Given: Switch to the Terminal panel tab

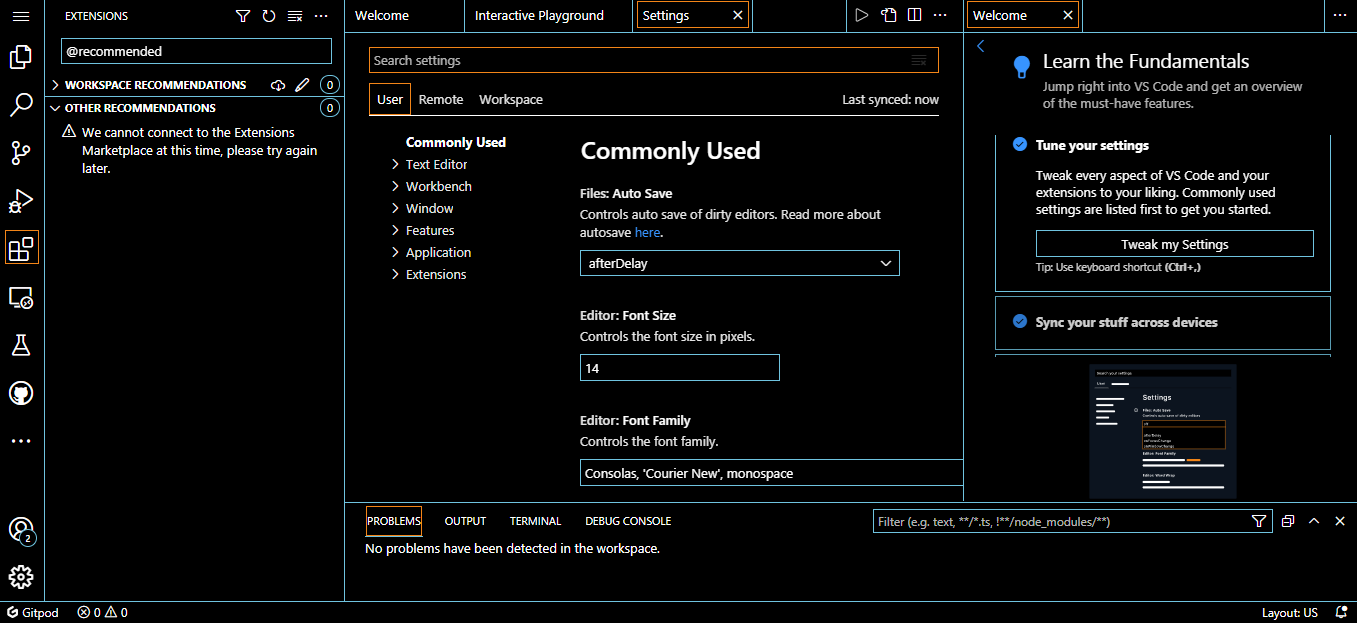Looking at the screenshot, I should click(x=535, y=521).
